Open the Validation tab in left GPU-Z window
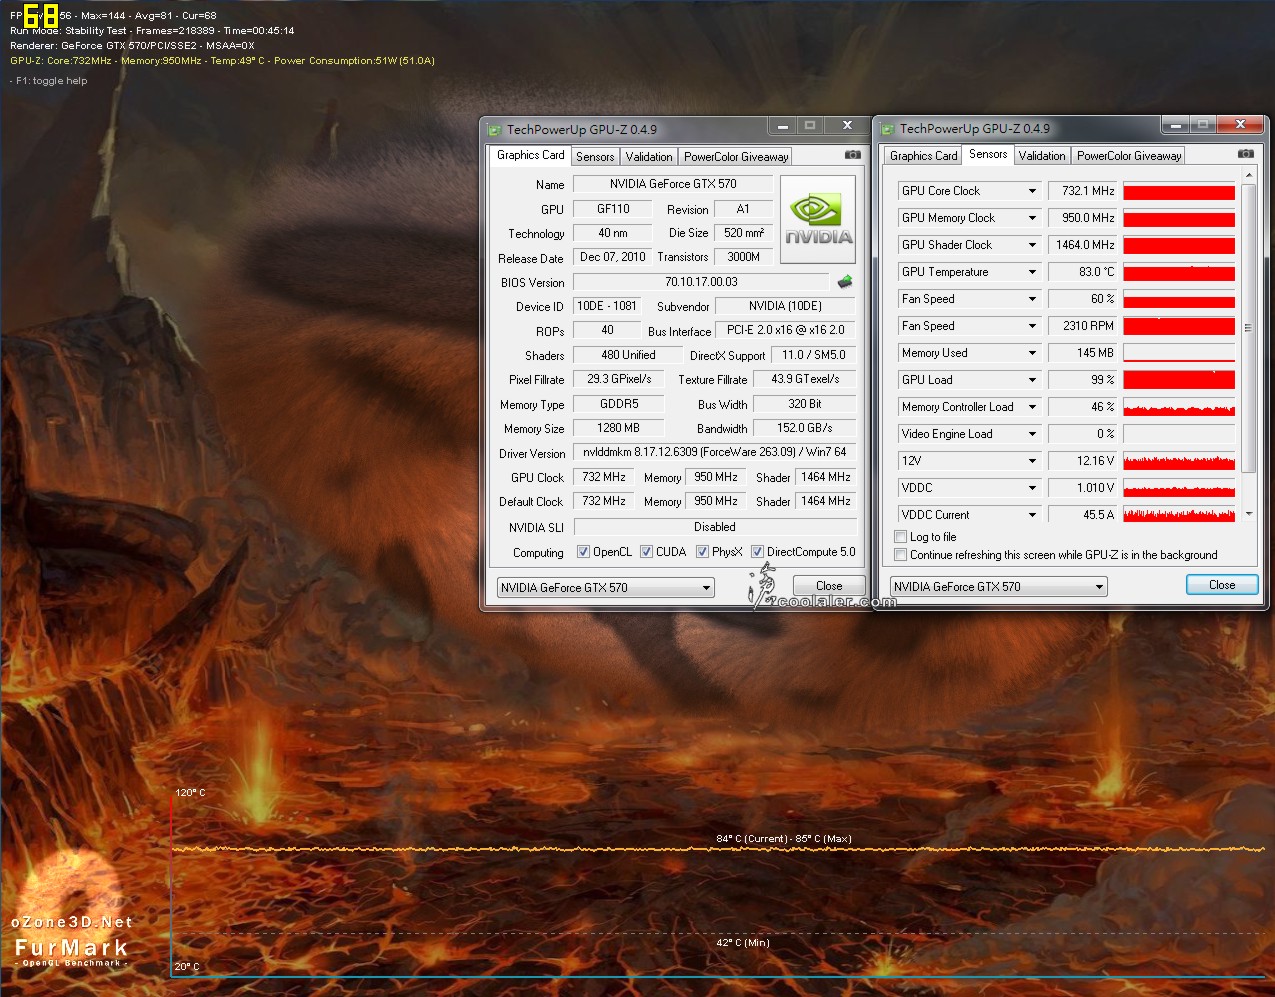1275x997 pixels. (649, 157)
